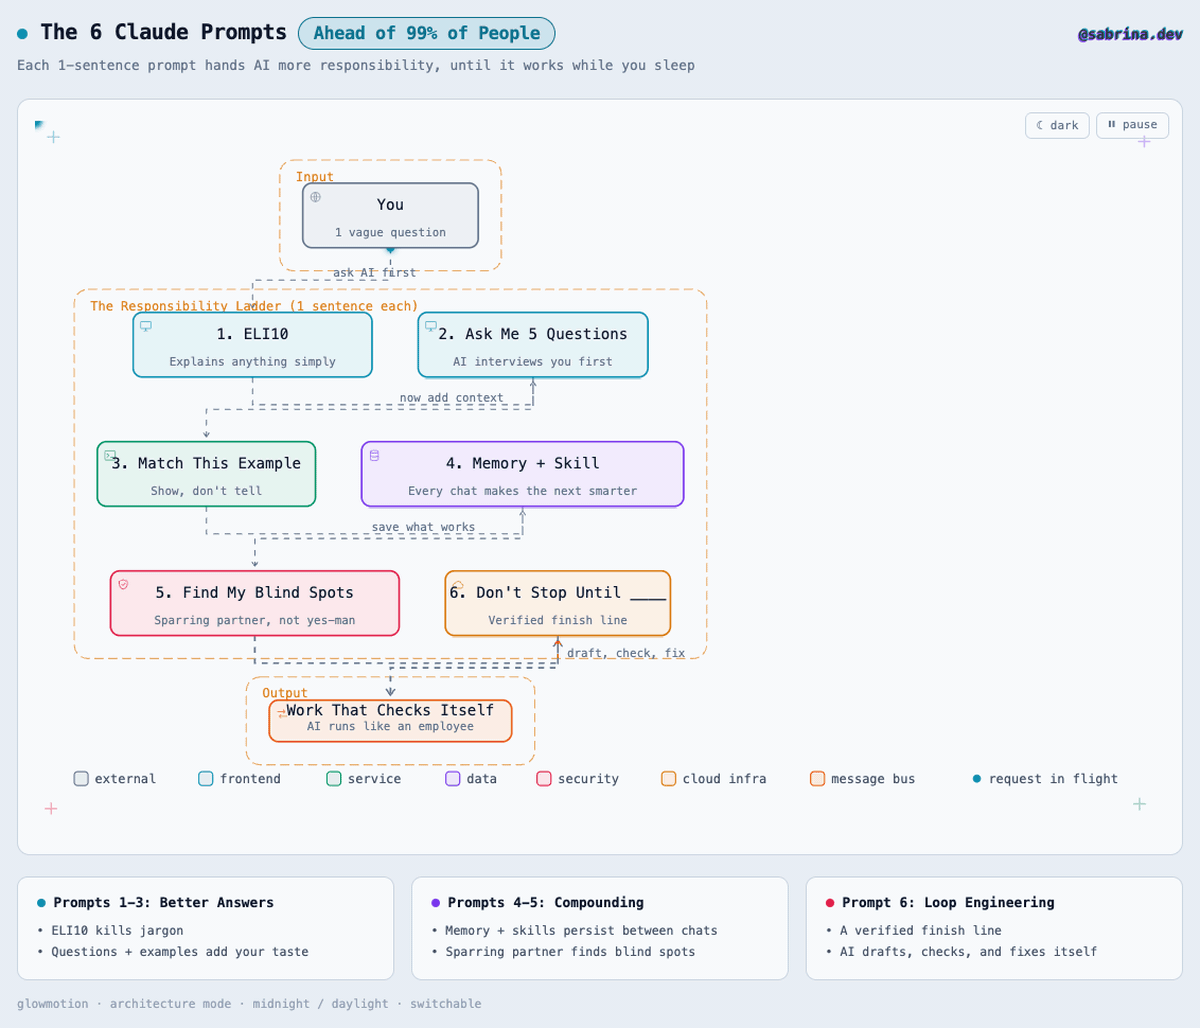The height and width of the screenshot is (1028, 1200).
Task: Click the 'AI runs like an employee' caption
Action: tap(390, 726)
